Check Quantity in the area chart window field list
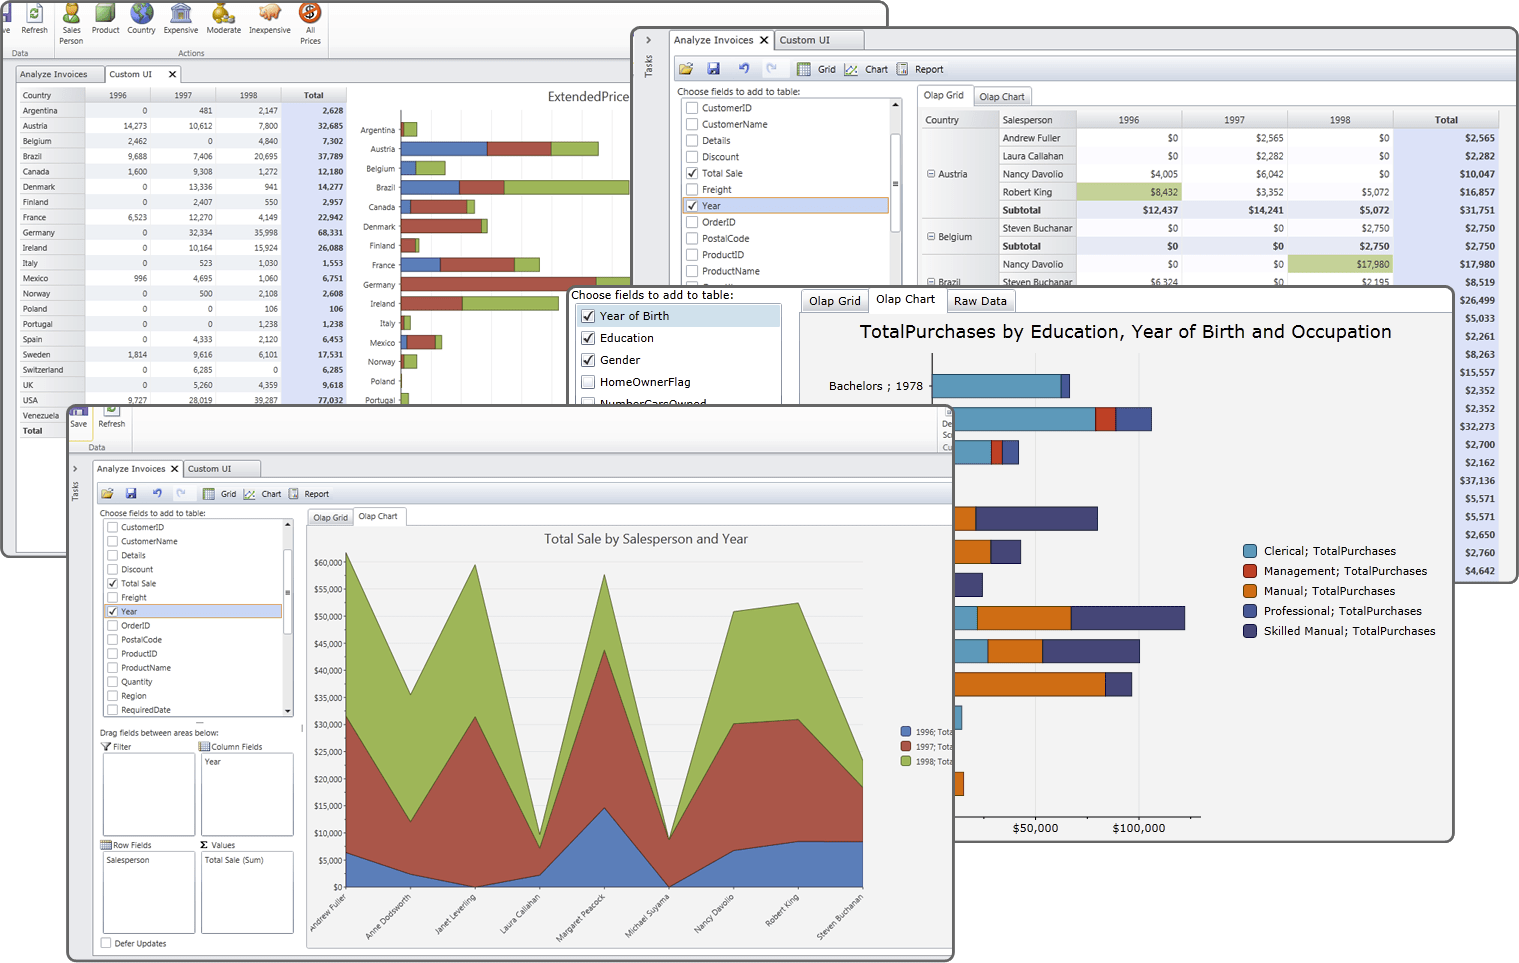This screenshot has height=963, width=1519. click(x=113, y=682)
